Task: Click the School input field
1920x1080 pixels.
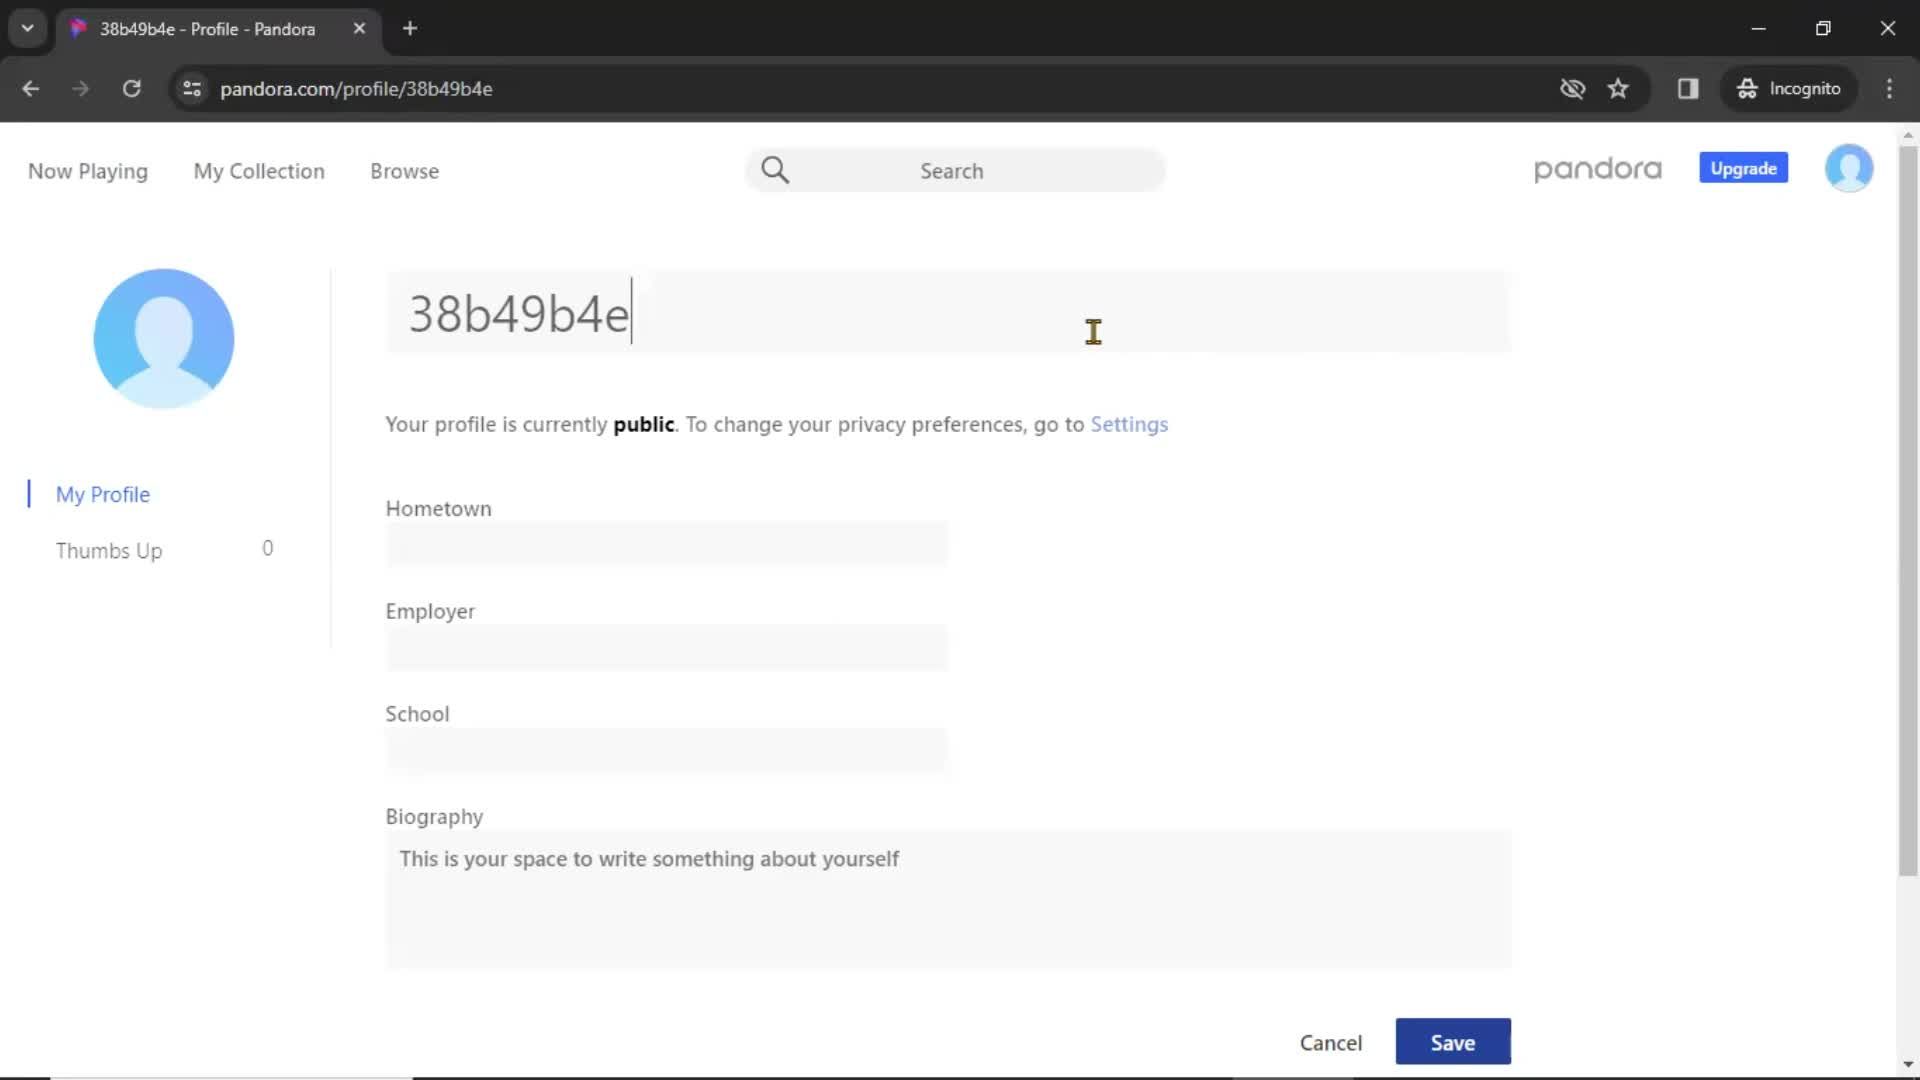Action: coord(666,749)
